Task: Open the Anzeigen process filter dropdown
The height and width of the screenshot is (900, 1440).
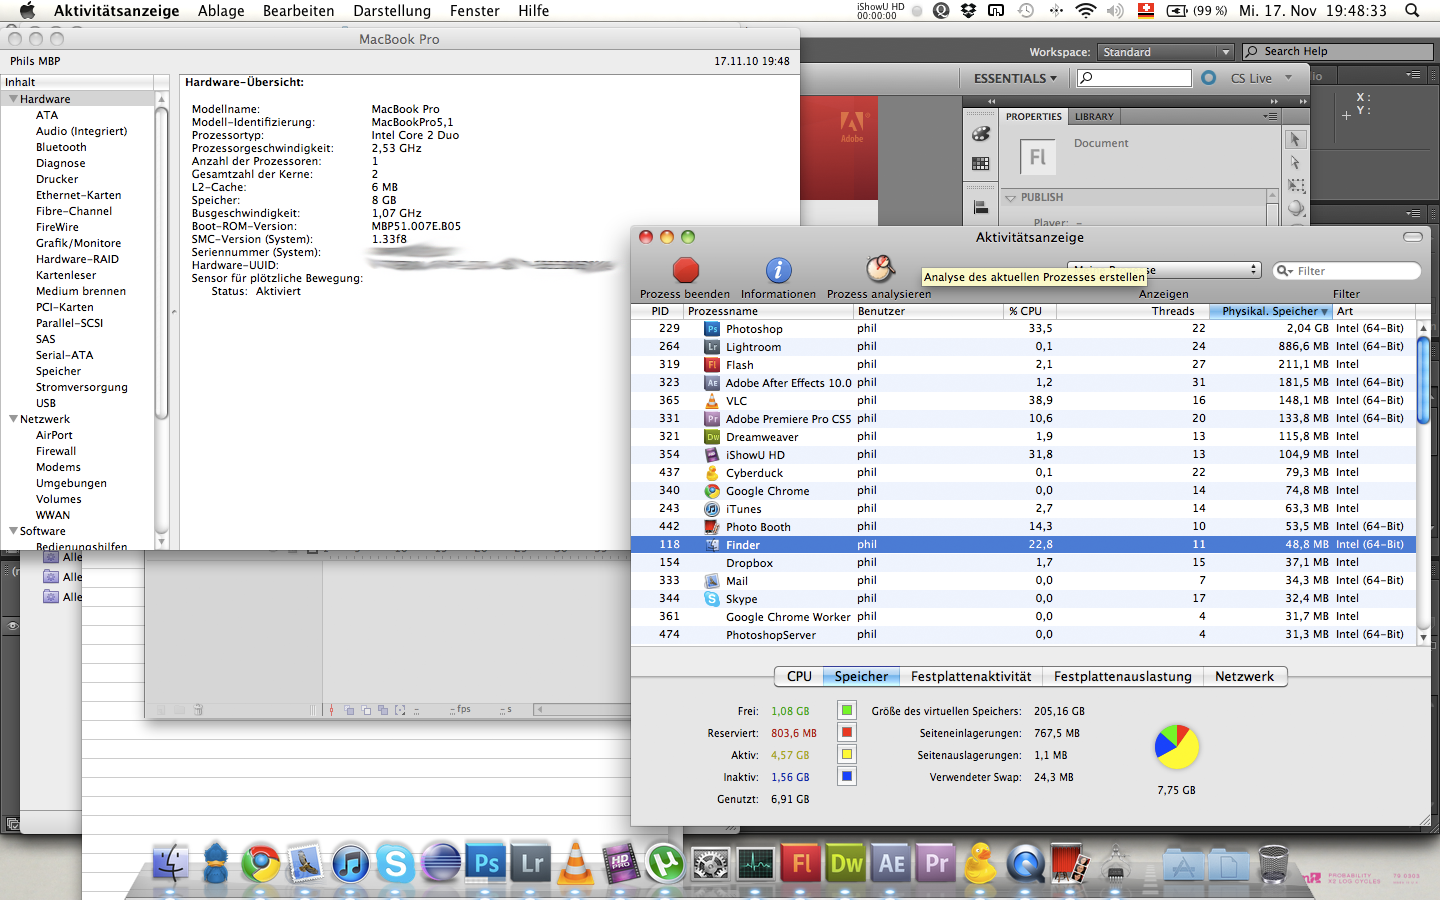Action: tap(1164, 270)
